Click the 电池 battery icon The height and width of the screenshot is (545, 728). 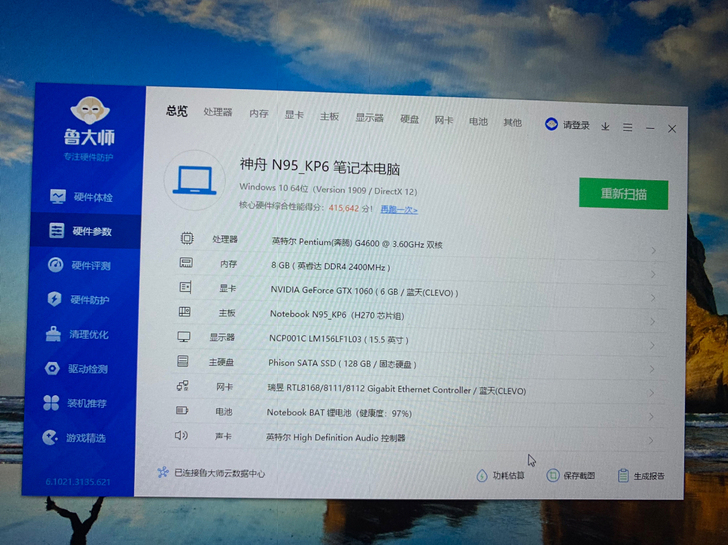tap(182, 410)
